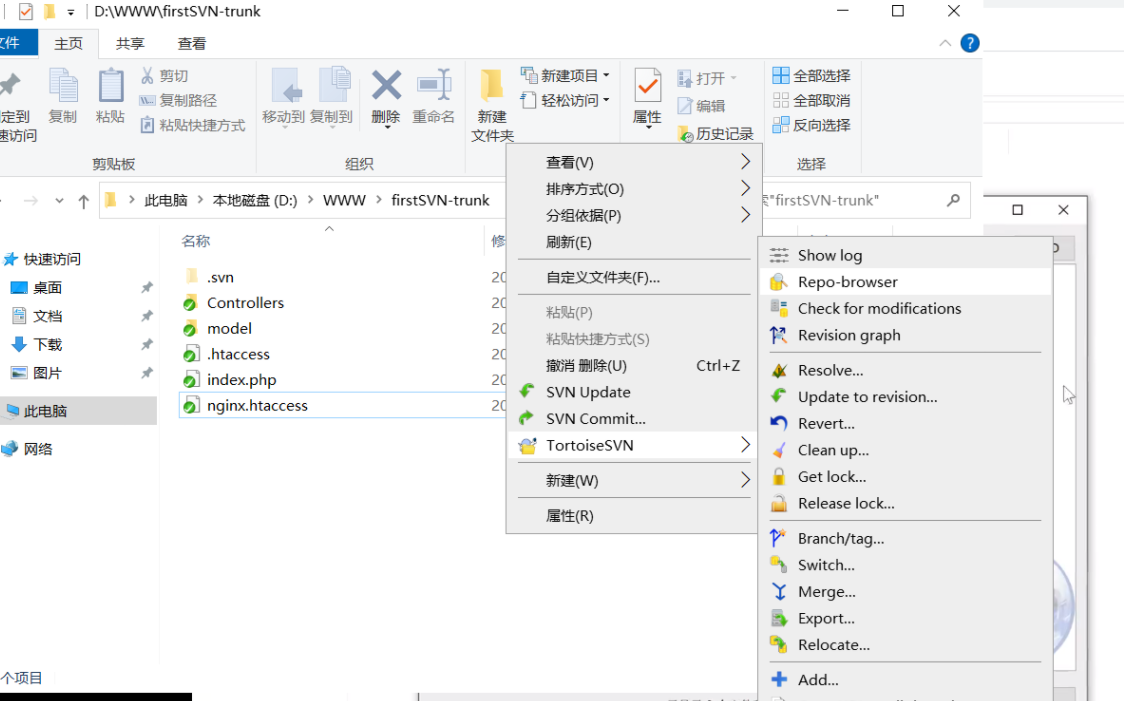Click the 重命名 (rename) ribbon icon
The width and height of the screenshot is (1124, 701).
coord(434,97)
